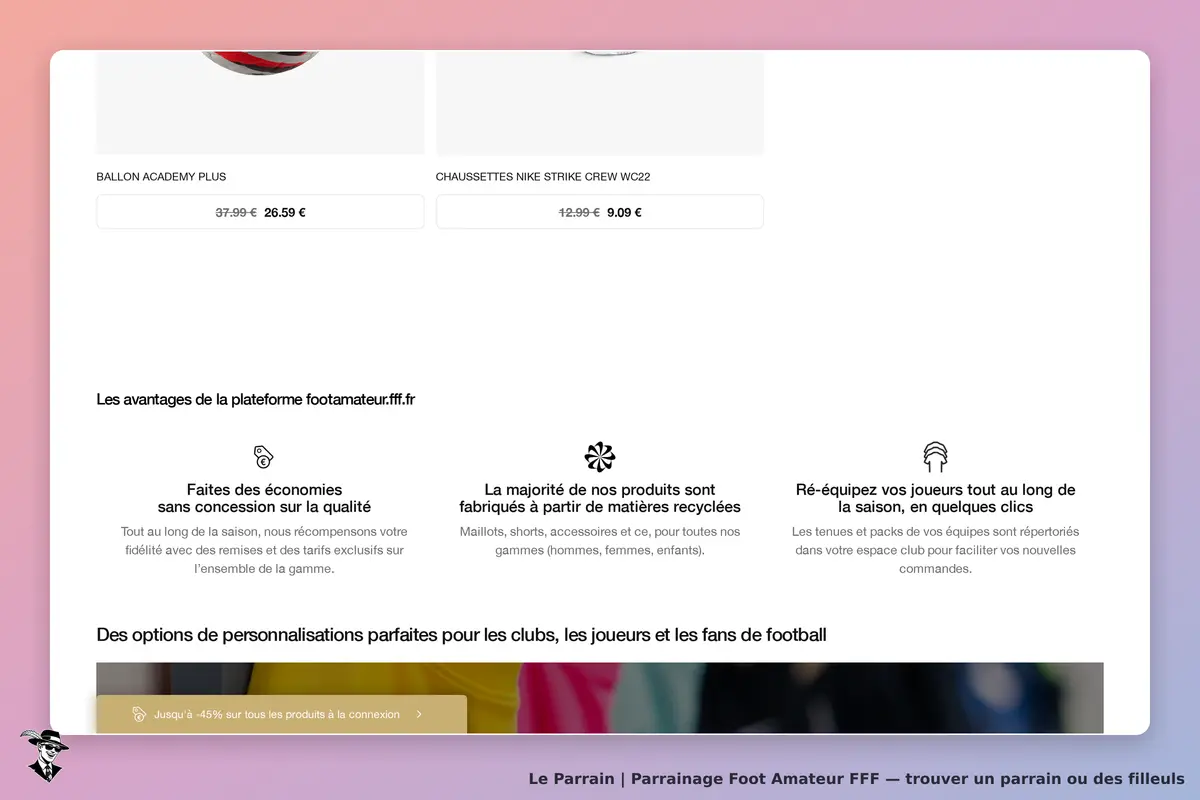This screenshot has width=1200, height=800.
Task: Click the tag icon in the gold banner
Action: [x=140, y=714]
